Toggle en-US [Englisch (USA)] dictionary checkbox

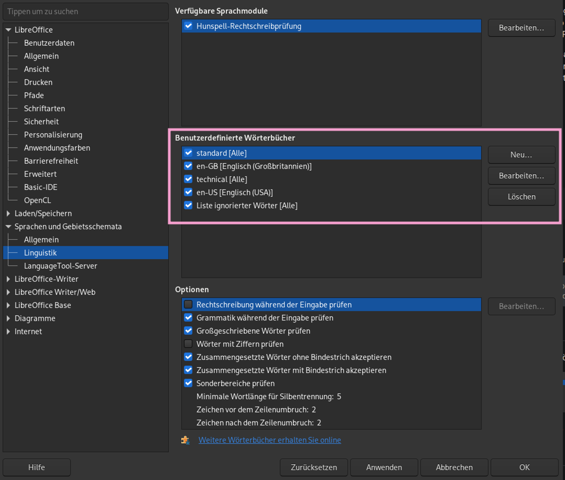188,192
